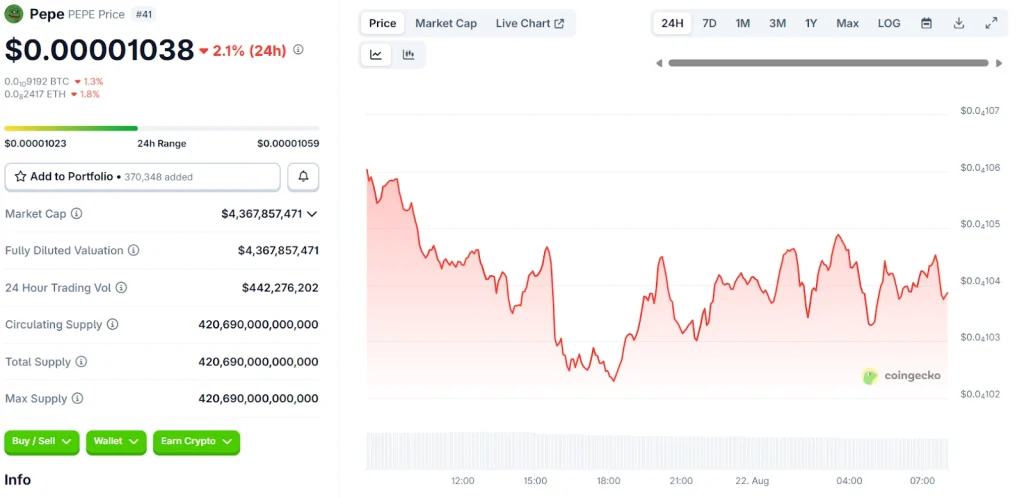Open the Buy / Sell dropdown

pos(42,442)
